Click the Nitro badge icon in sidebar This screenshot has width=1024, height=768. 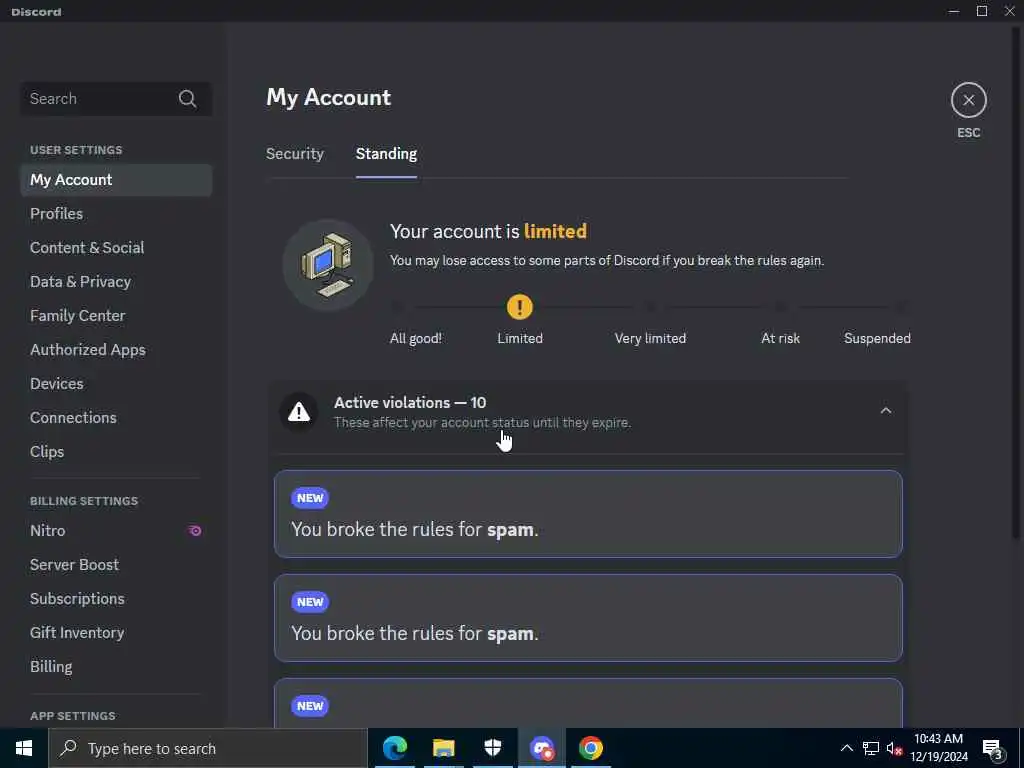tap(195, 531)
